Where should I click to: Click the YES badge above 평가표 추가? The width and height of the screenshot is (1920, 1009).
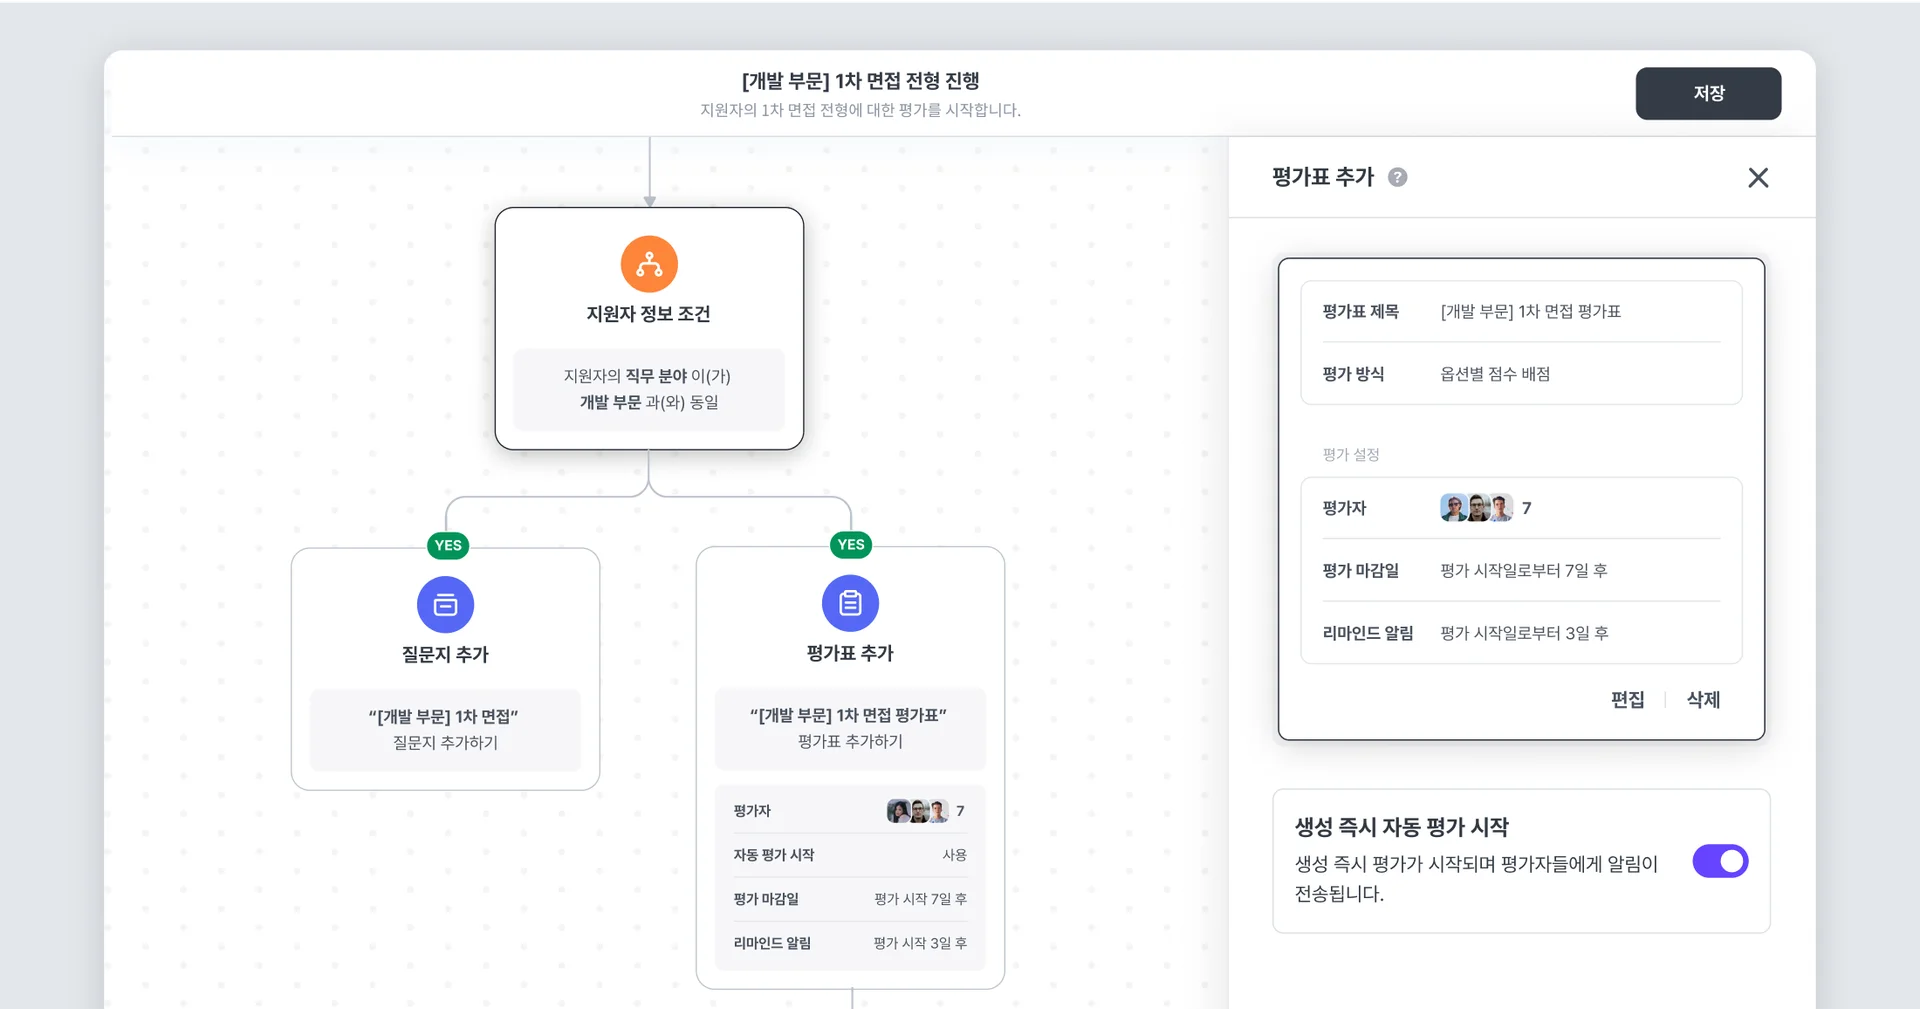[x=851, y=544]
